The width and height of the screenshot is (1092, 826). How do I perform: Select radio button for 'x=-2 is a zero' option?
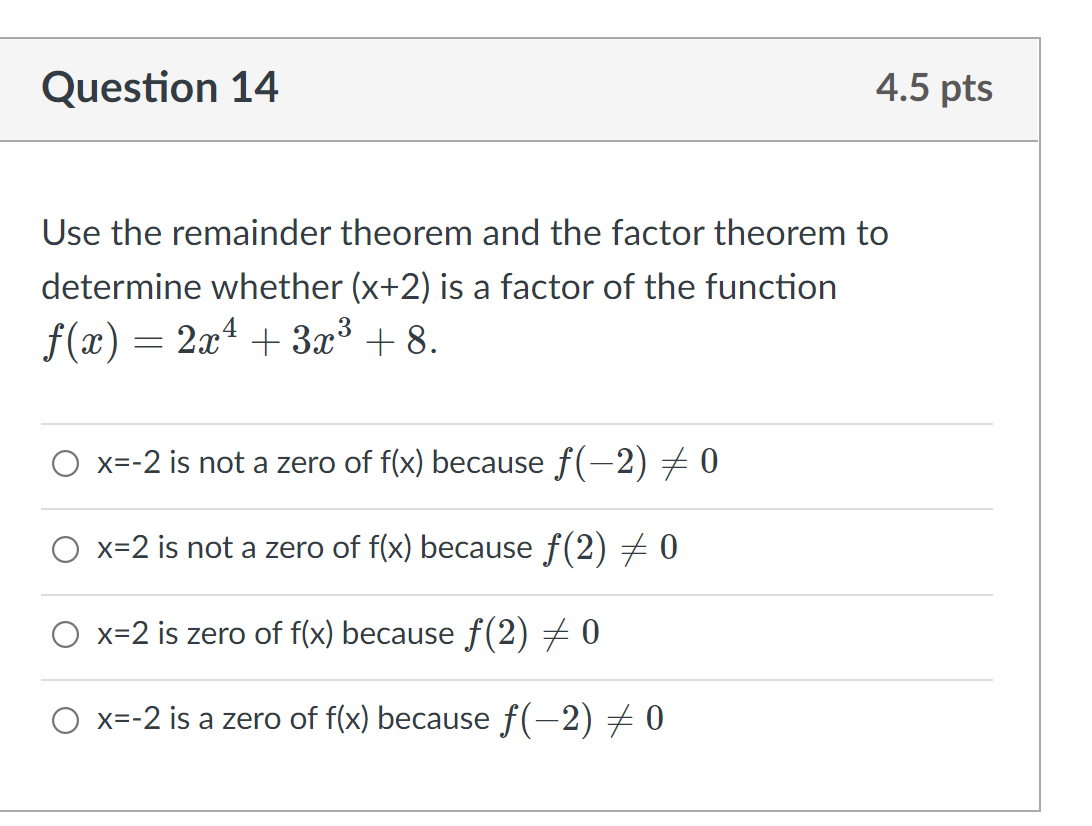[x=65, y=719]
